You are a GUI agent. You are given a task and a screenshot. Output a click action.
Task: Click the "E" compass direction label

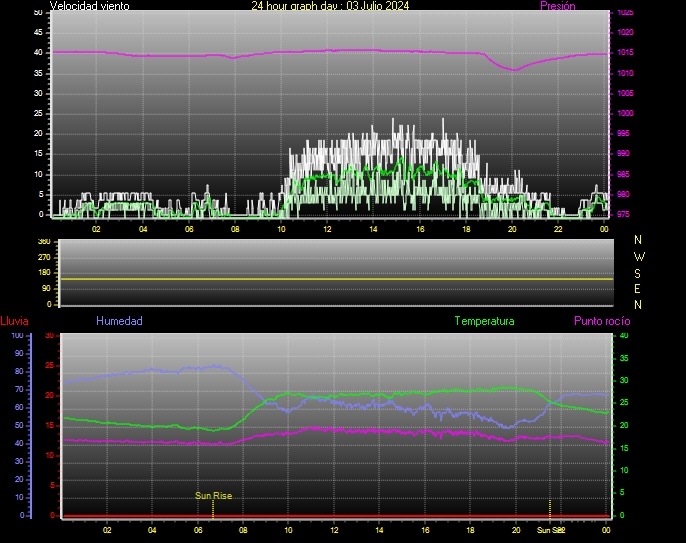click(637, 289)
